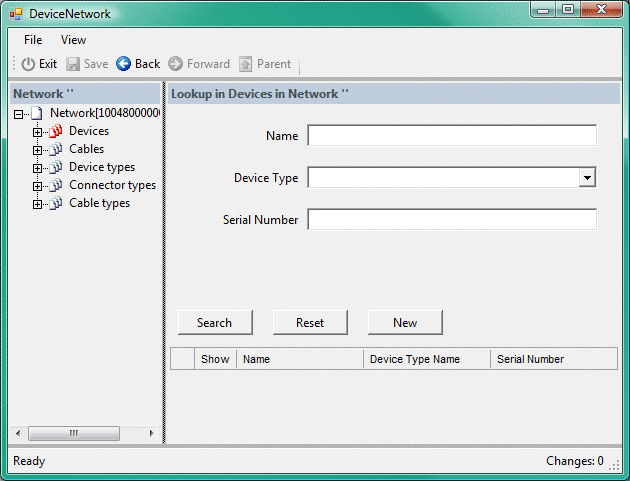
Task: Click the Exit toolbar label
Action: coord(48,64)
